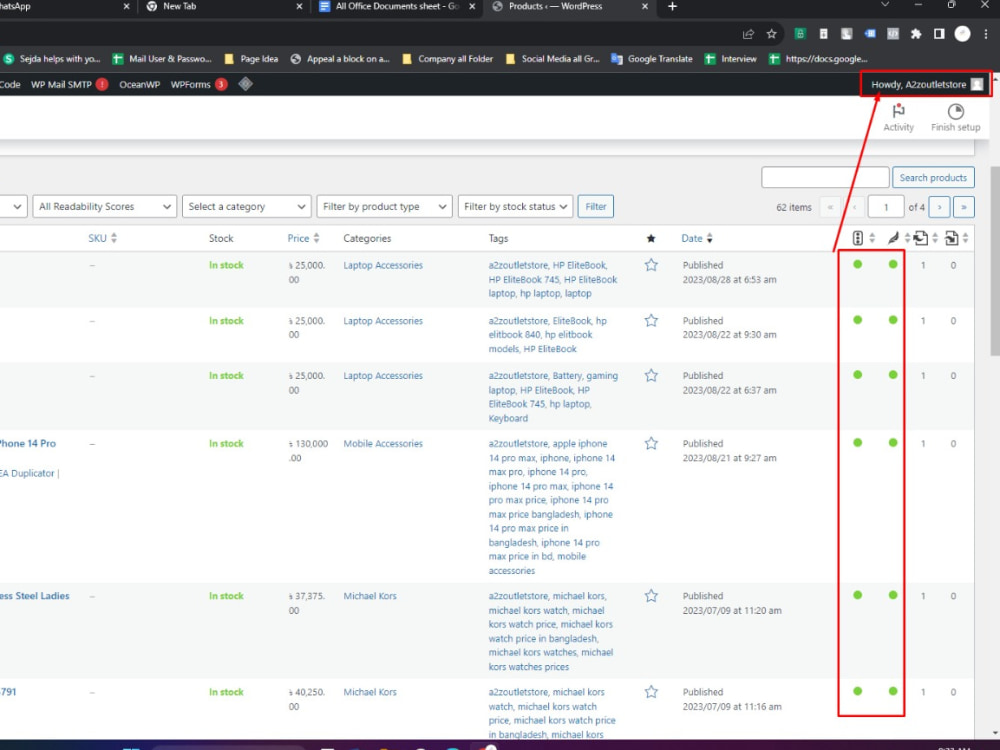Image resolution: width=1000 pixels, height=750 pixels.
Task: Click the Chrome profile avatar
Action: click(x=962, y=34)
